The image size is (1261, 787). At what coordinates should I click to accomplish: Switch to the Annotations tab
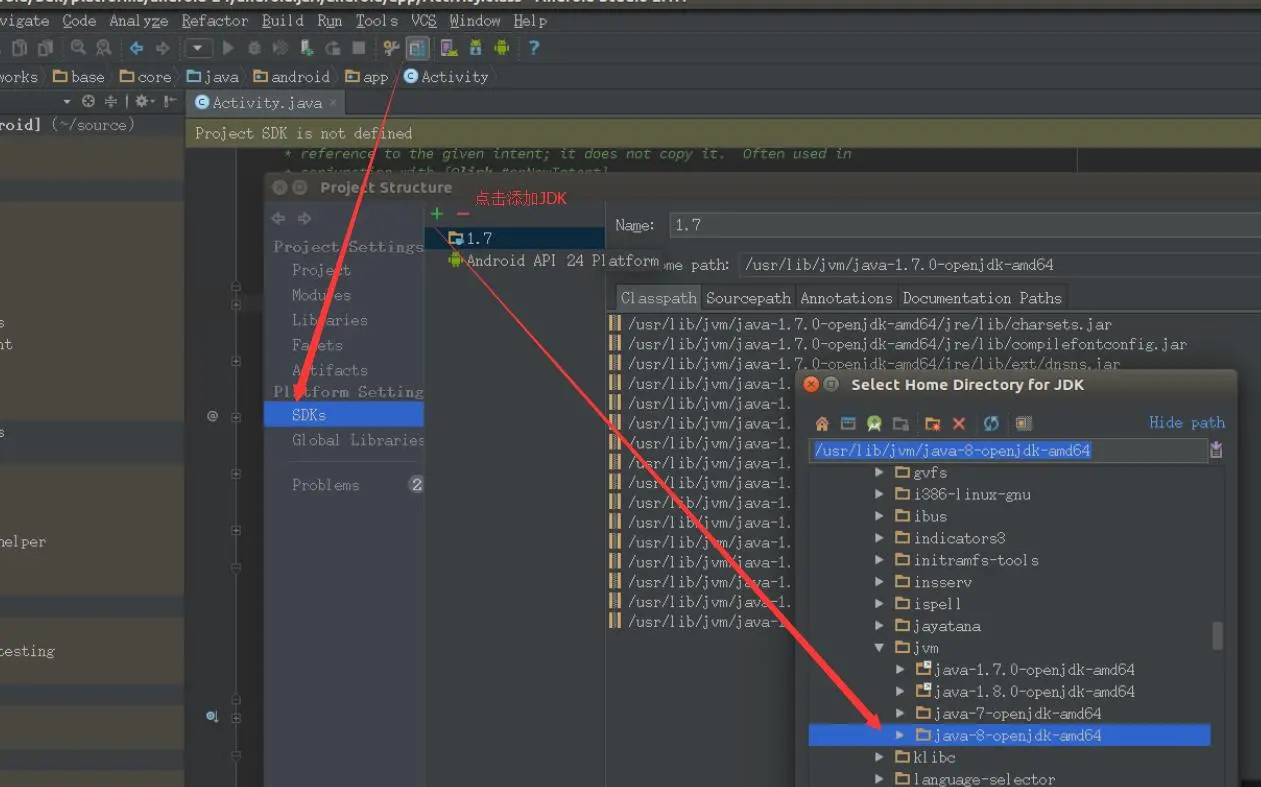(846, 298)
